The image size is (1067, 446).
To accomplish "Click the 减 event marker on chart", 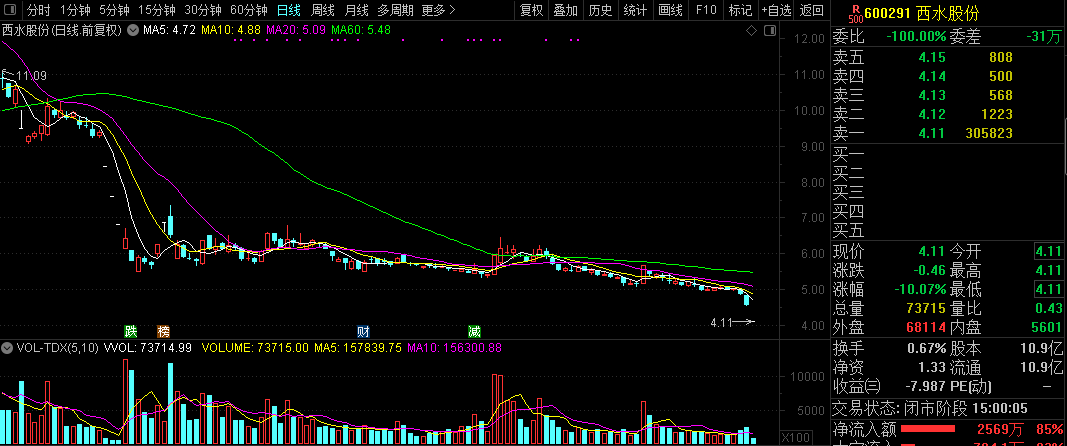I will (473, 331).
